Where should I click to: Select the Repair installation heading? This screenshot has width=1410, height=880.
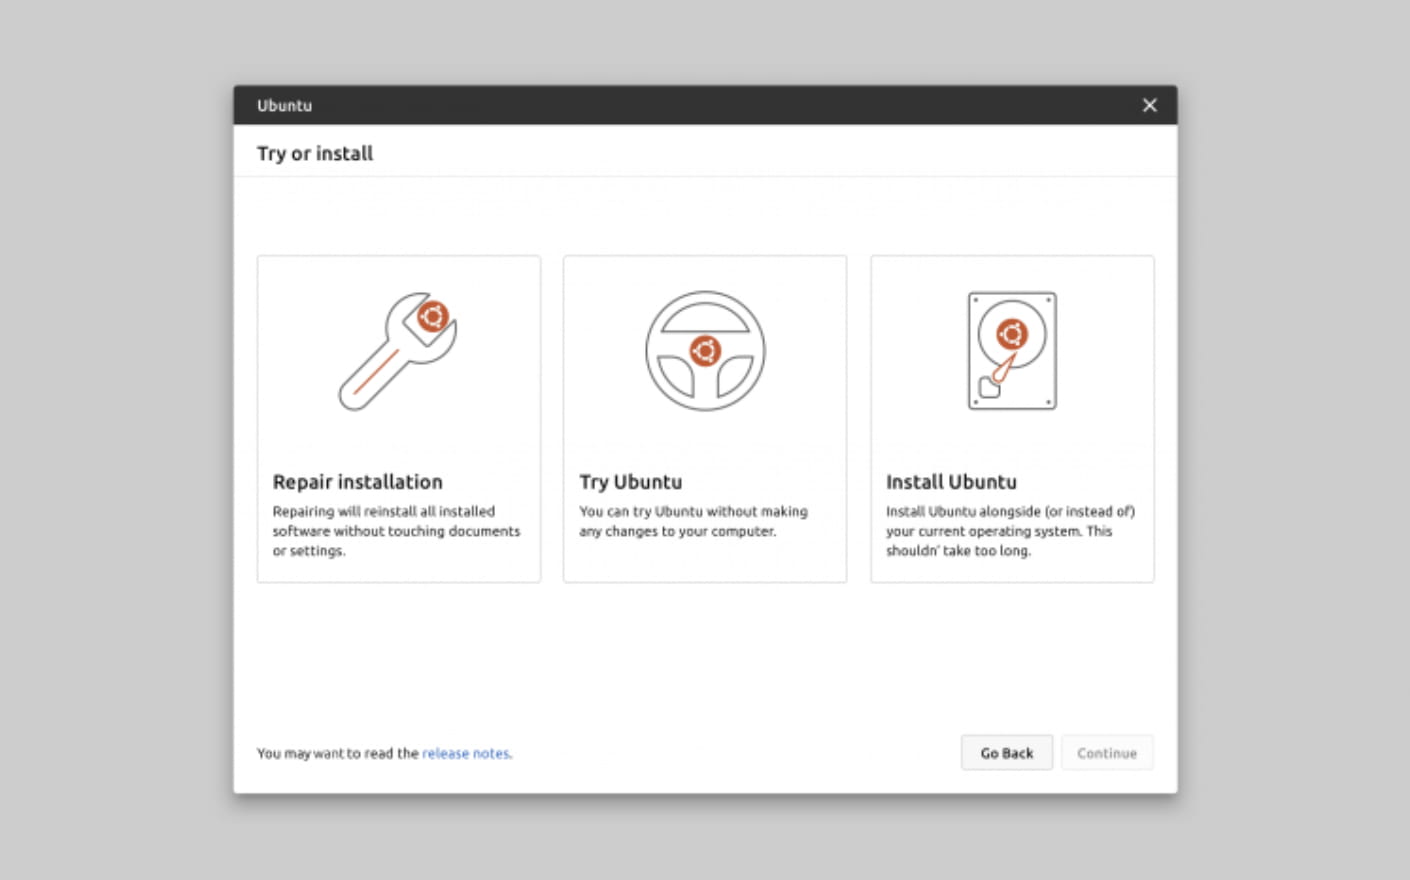click(x=357, y=482)
